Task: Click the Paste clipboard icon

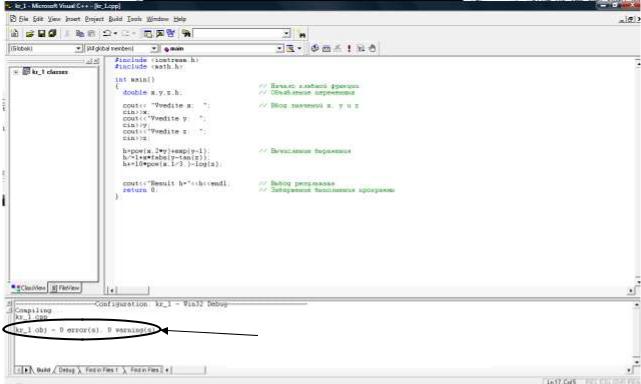Action: click(x=92, y=34)
